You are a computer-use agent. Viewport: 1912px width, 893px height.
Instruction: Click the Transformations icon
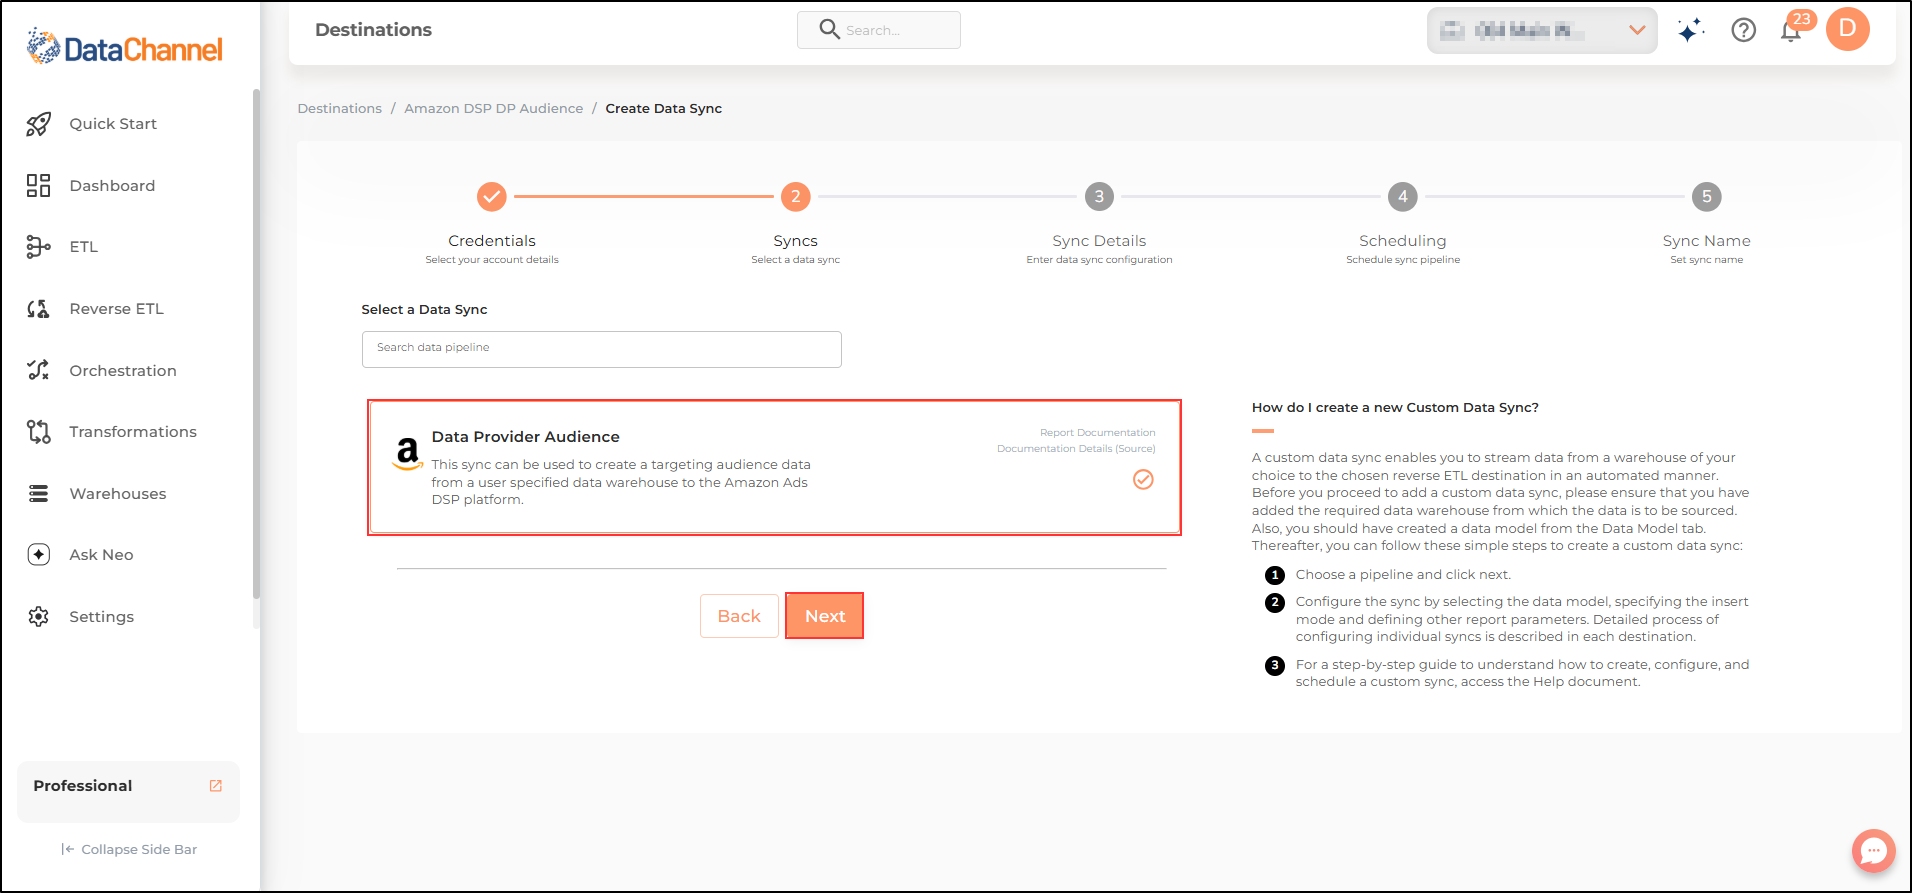pyautogui.click(x=38, y=432)
